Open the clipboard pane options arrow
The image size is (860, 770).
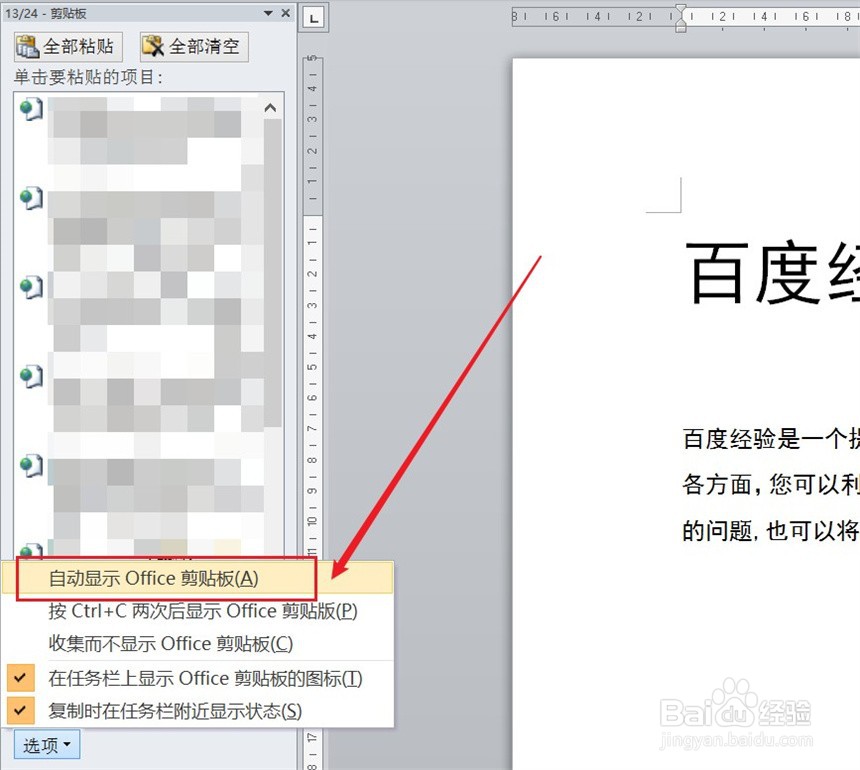(x=268, y=13)
